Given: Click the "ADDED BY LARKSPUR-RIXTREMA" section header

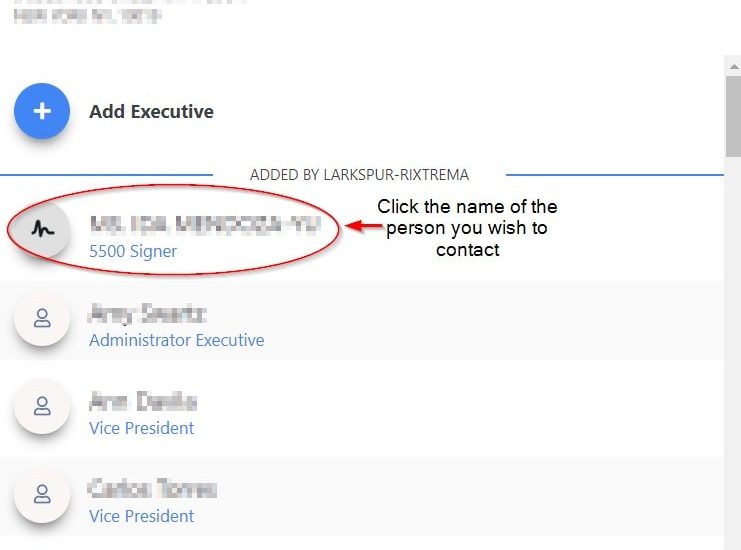Looking at the screenshot, I should pyautogui.click(x=359, y=174).
